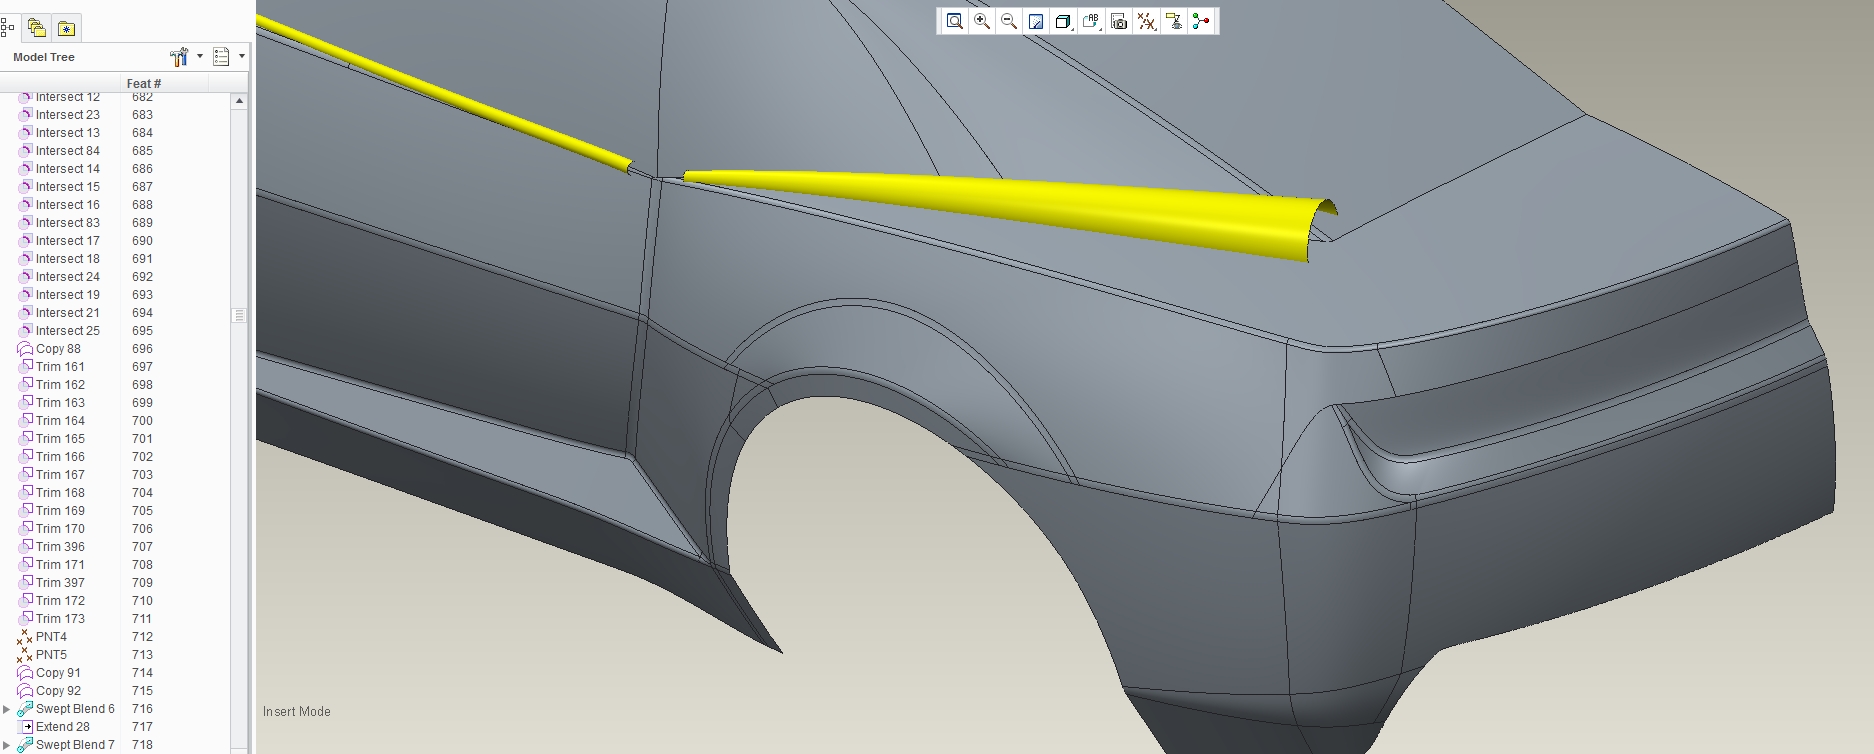Select datum point PNT4
The width and height of the screenshot is (1874, 754).
coord(51,637)
